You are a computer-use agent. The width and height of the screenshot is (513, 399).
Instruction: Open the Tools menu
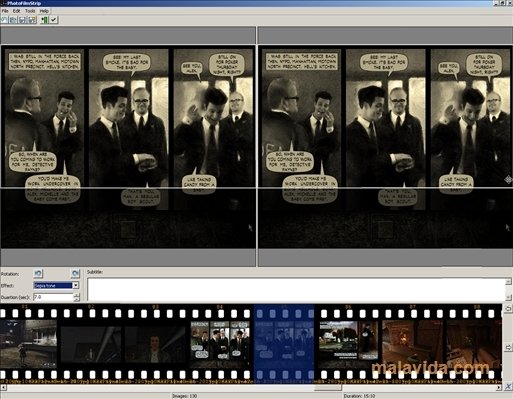[30, 11]
